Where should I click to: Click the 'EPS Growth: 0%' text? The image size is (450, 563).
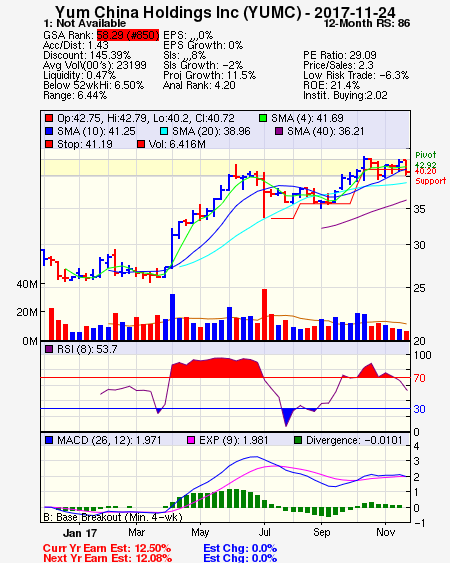203,45
